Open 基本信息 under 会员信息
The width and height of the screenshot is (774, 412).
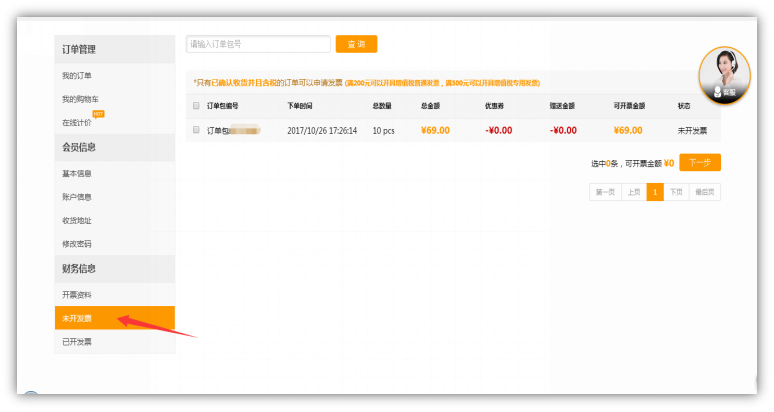[77, 173]
